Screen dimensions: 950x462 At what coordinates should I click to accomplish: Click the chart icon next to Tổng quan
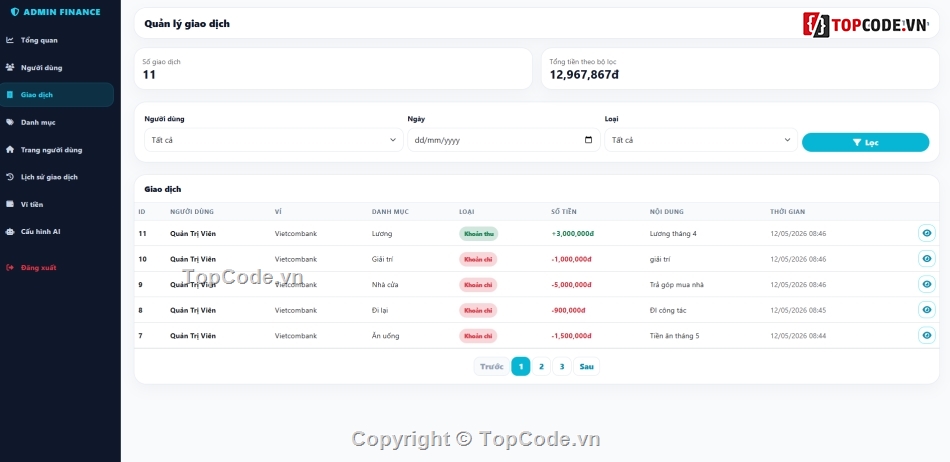10,40
